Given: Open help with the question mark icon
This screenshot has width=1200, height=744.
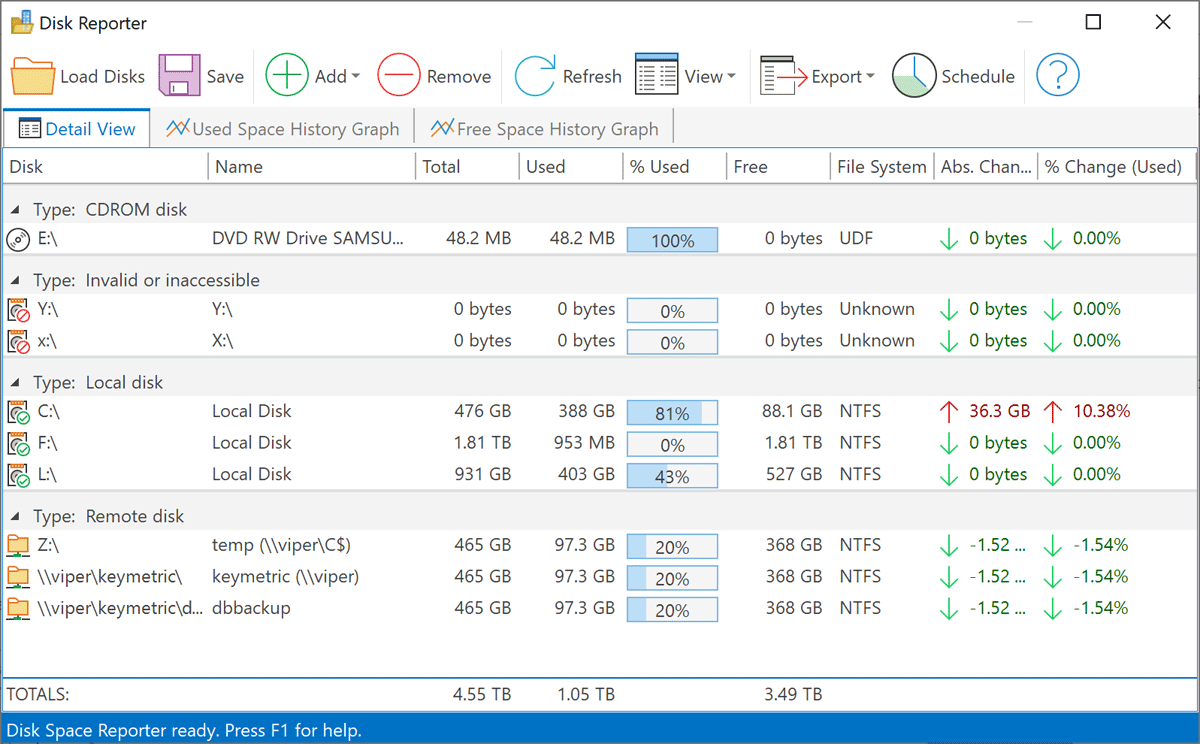Looking at the screenshot, I should 1057,77.
